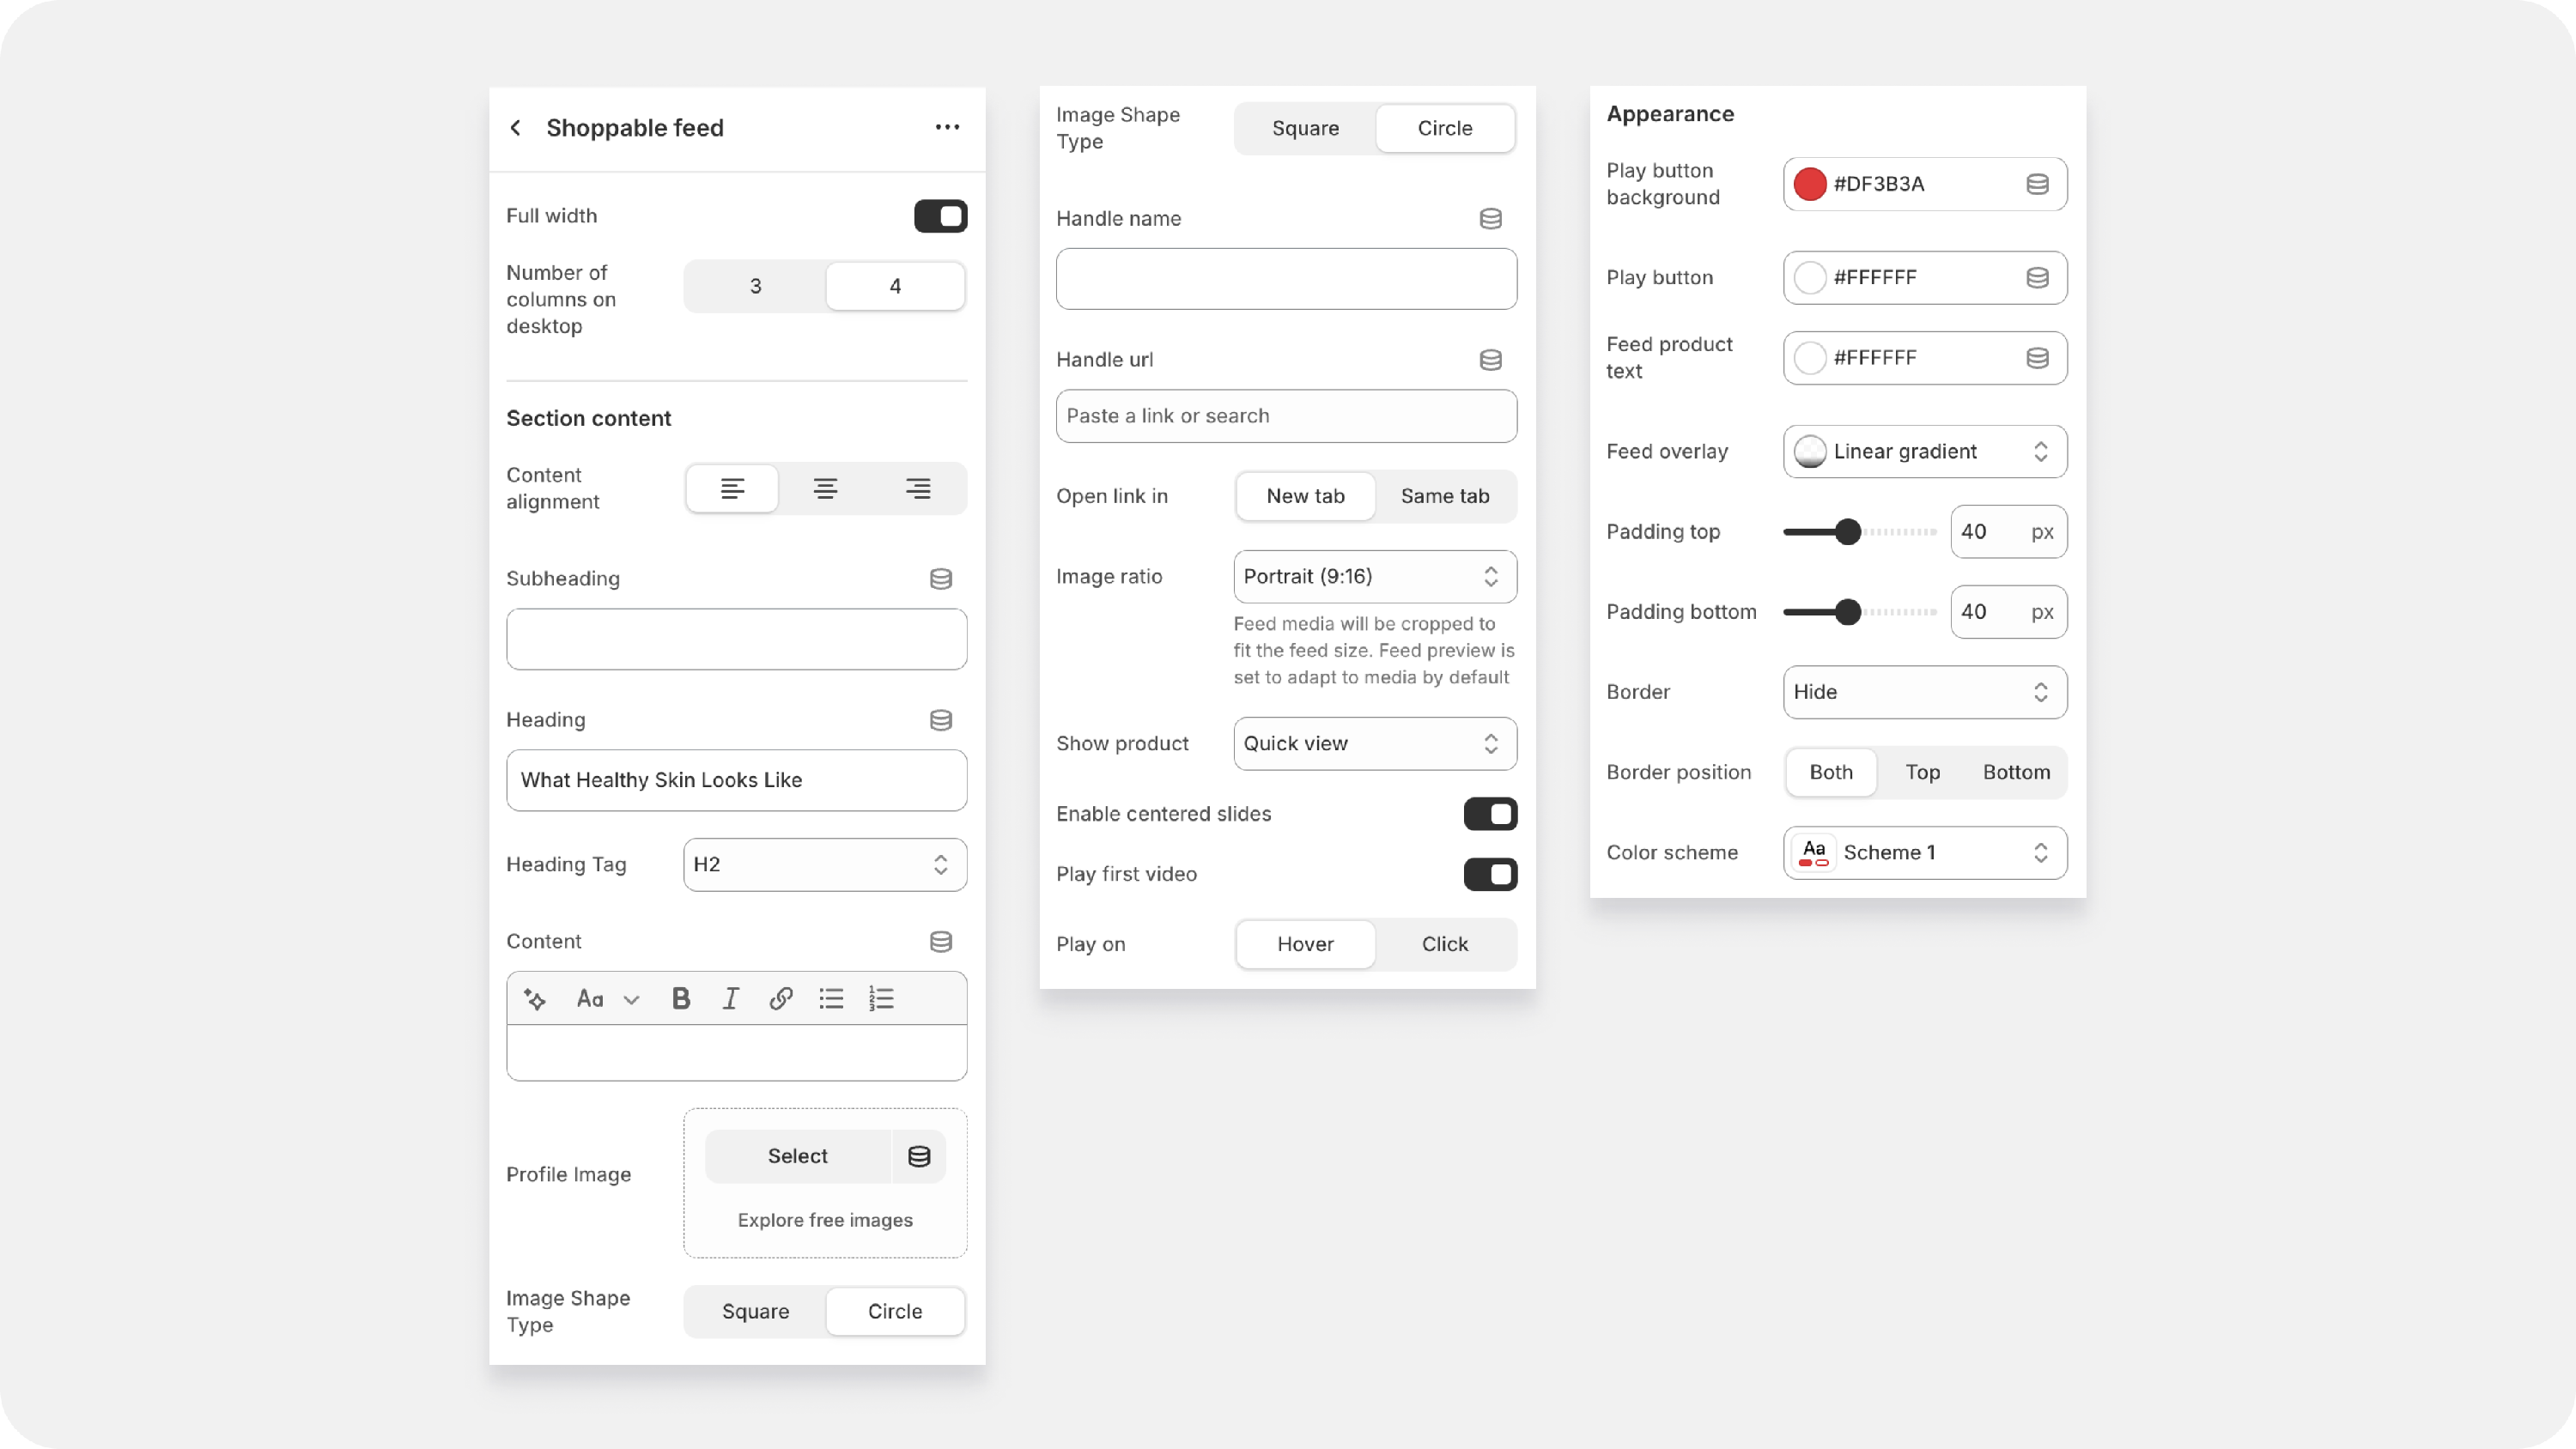Open the Heading Tag H2 dropdown
The width and height of the screenshot is (2576, 1449).
point(825,864)
